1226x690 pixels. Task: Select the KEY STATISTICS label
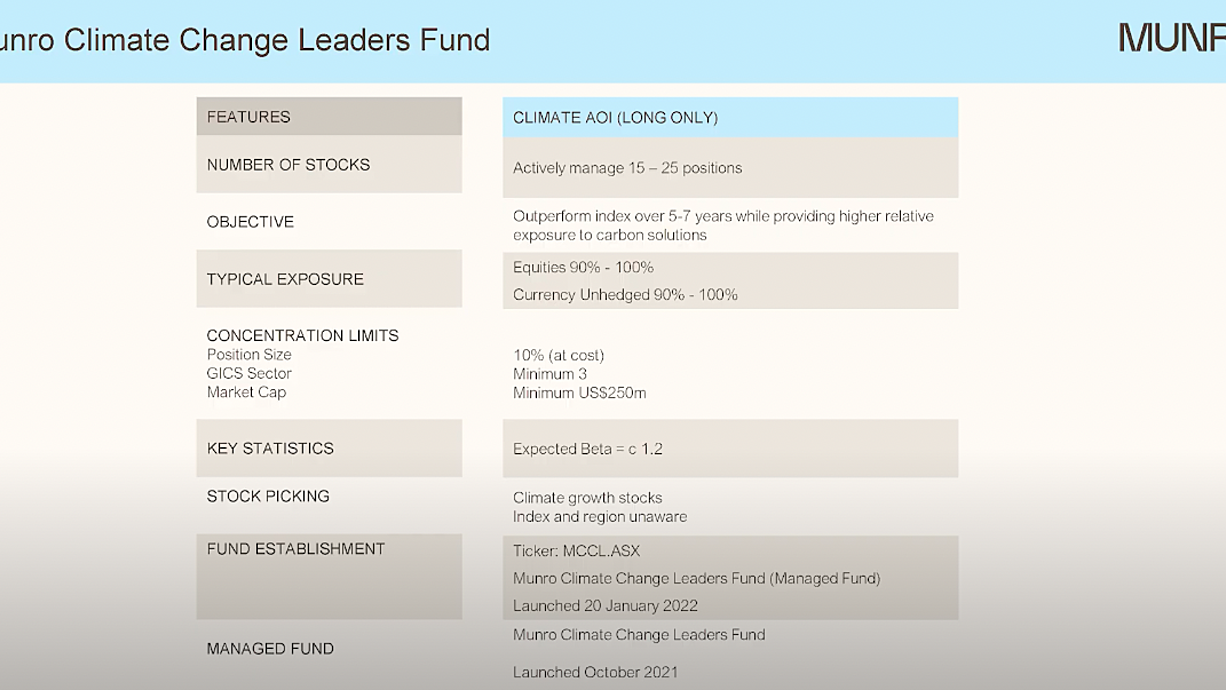pos(270,448)
